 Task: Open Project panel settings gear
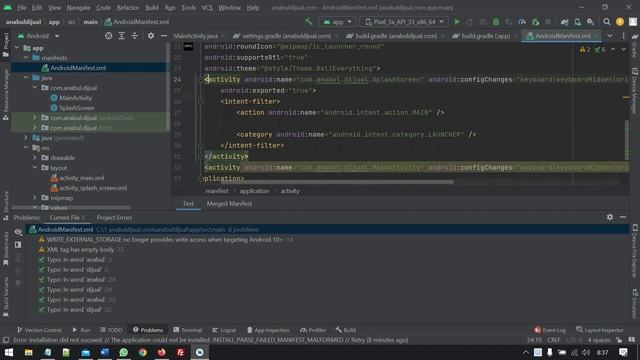151,36
